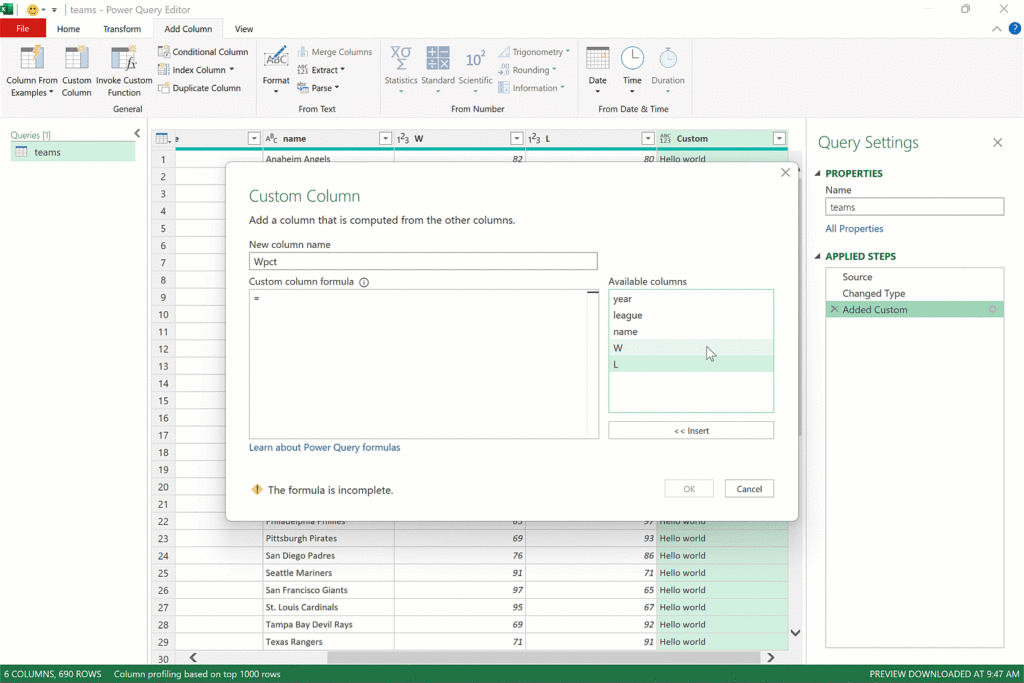Open Learn about Power Query formulas link
Screen dimensions: 1024x683
(324, 447)
